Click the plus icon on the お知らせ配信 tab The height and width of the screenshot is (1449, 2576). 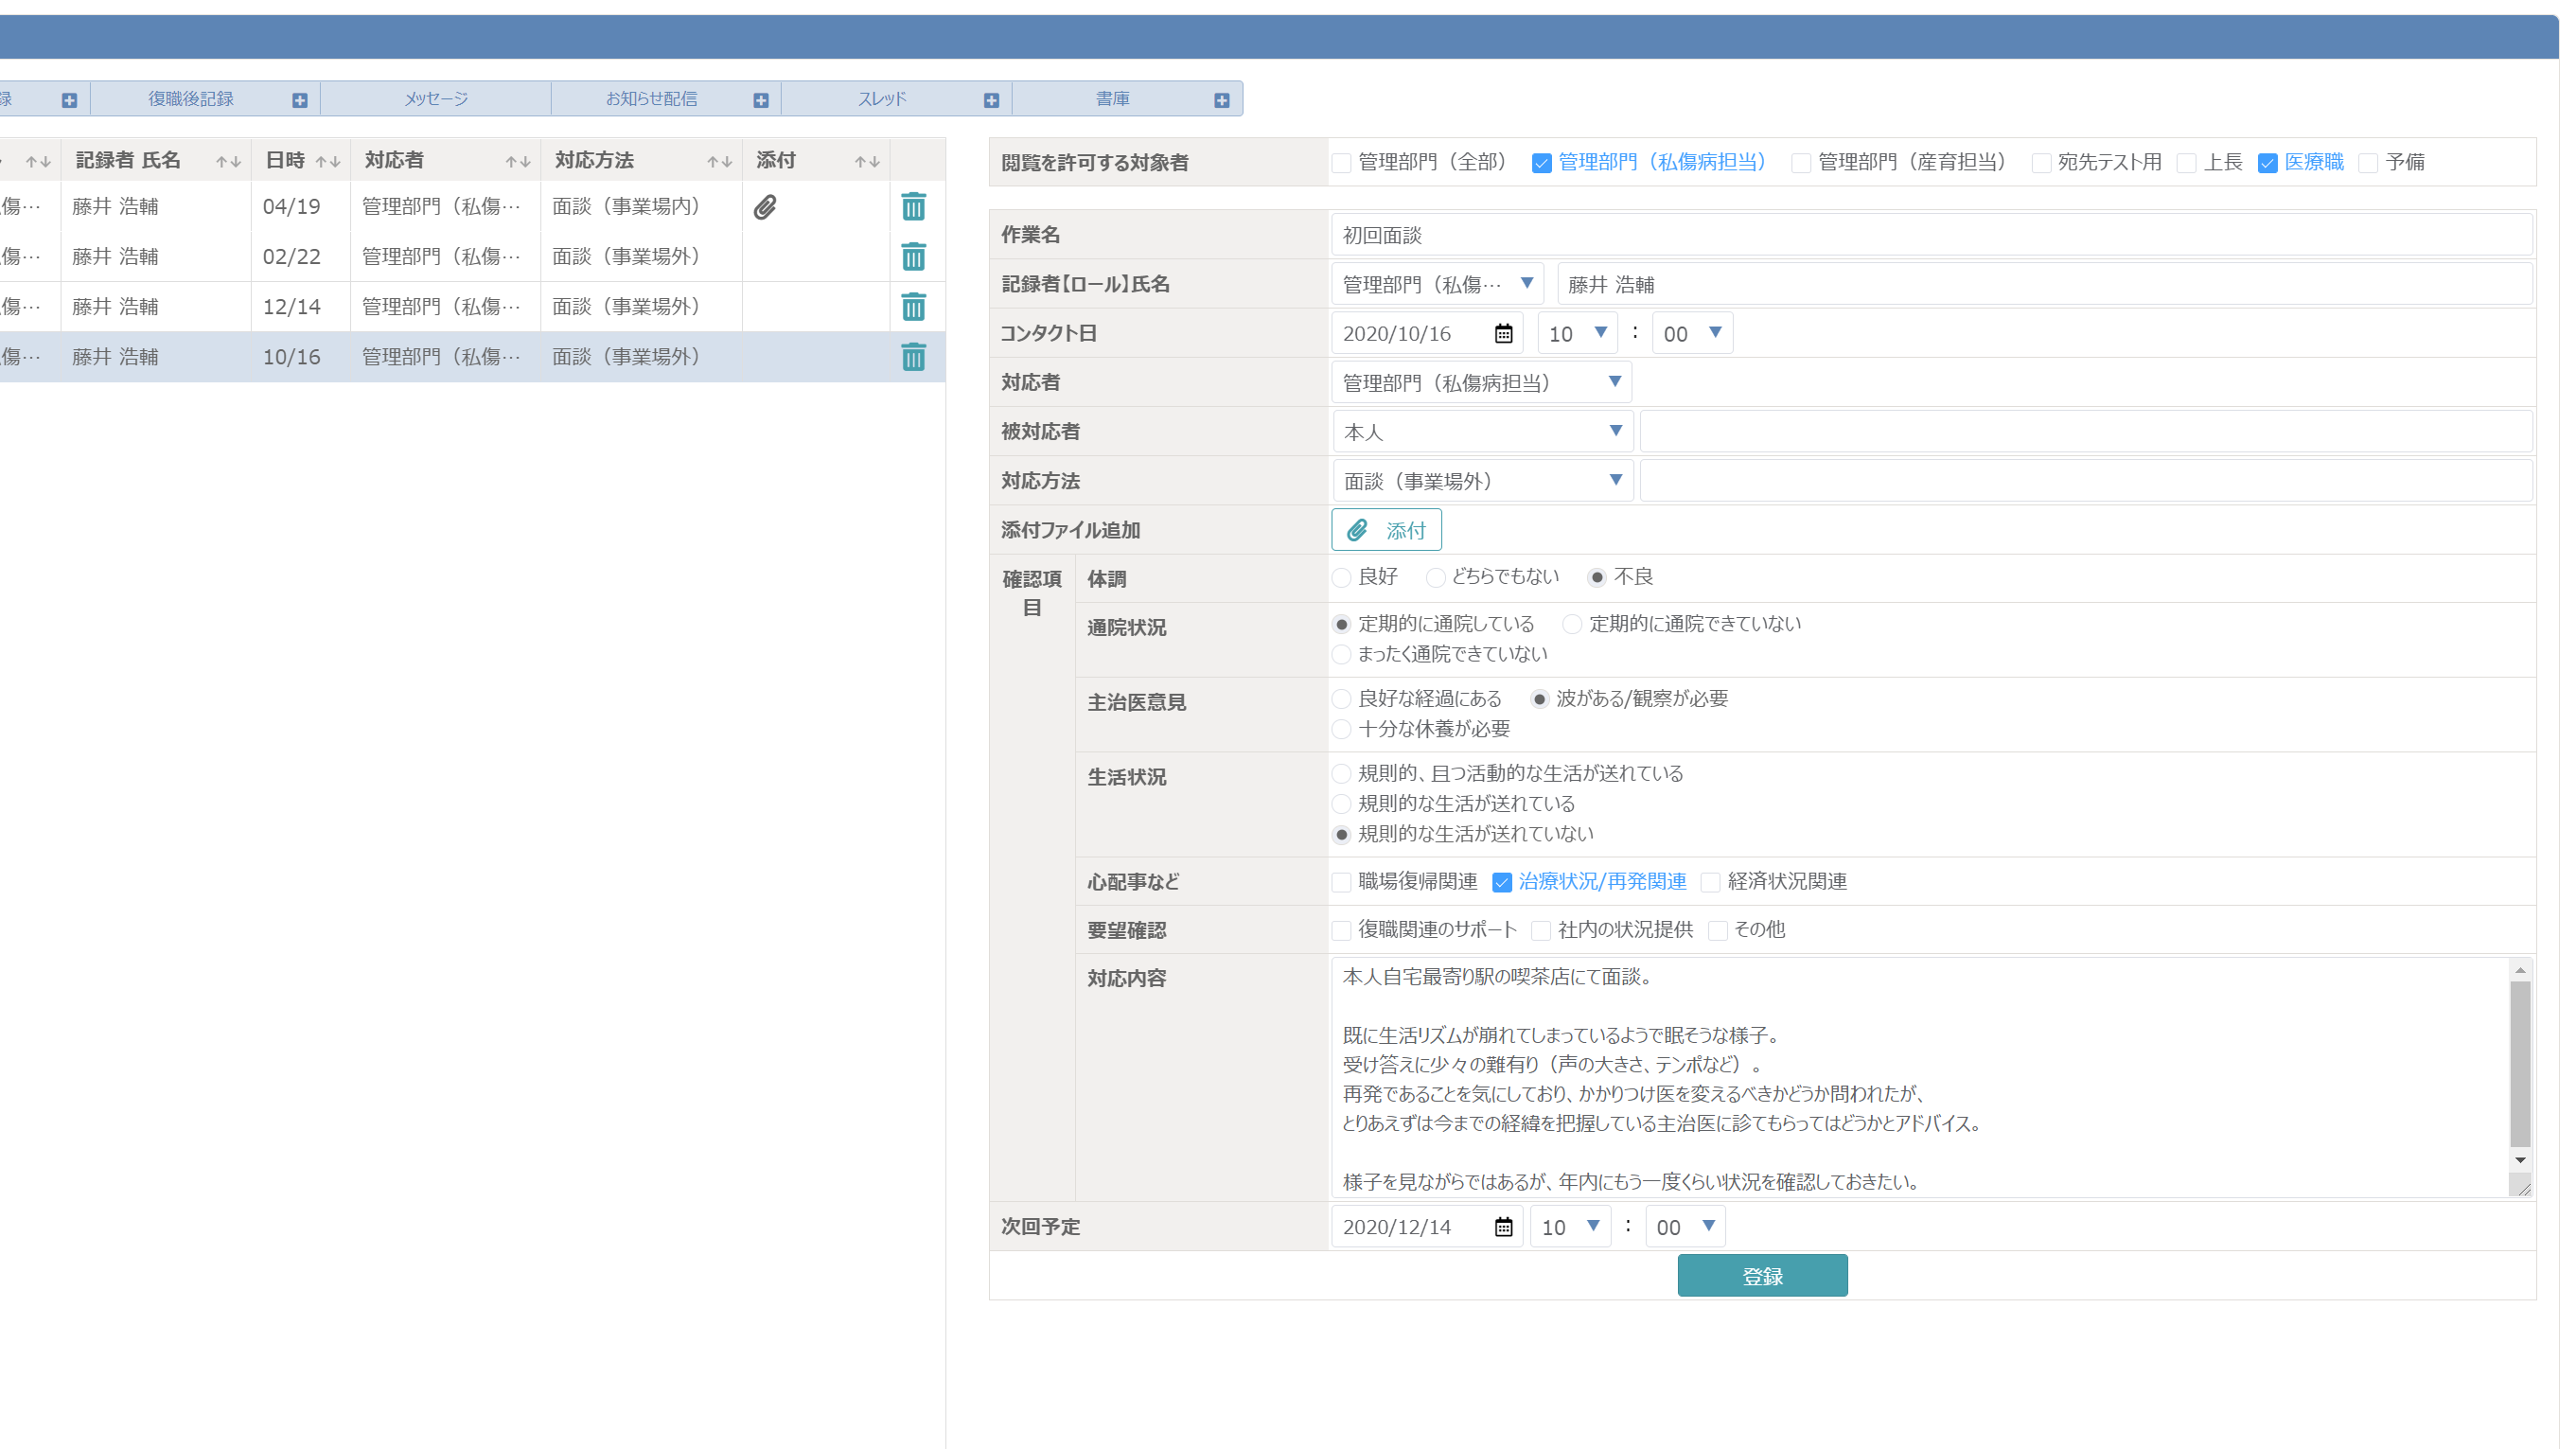pyautogui.click(x=761, y=100)
